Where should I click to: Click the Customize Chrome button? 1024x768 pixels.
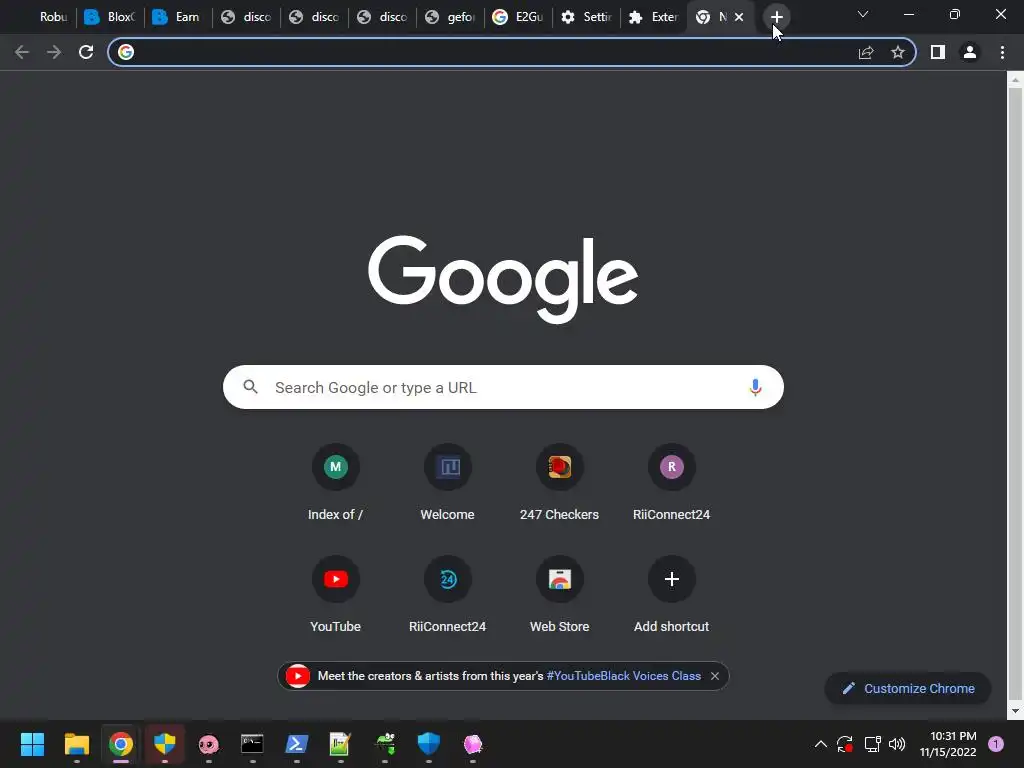point(908,688)
